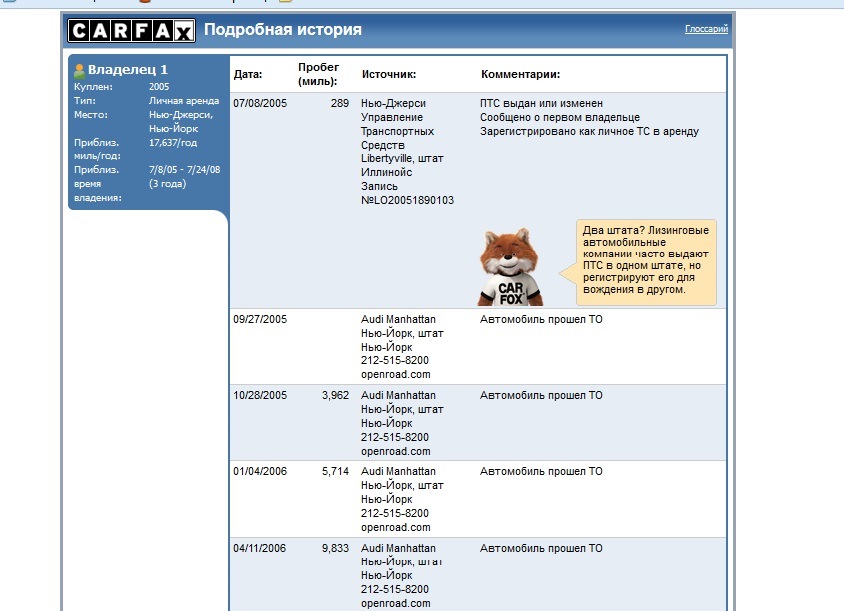Click the 3,962 mileage value

(335, 395)
